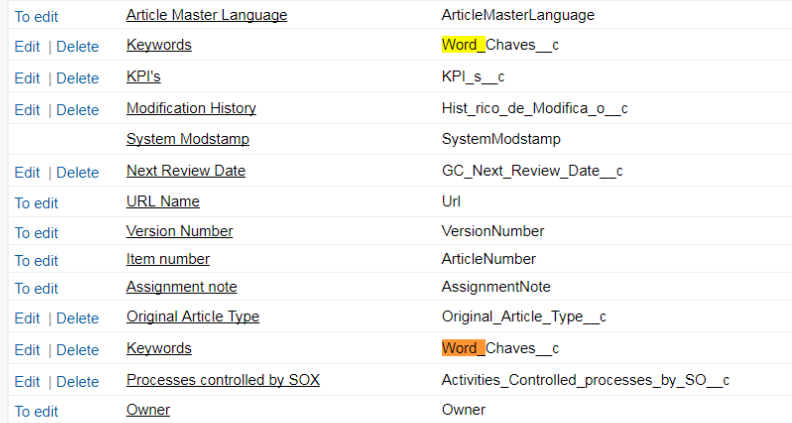The image size is (792, 423).
Task: Open the Article Master Language field link
Action: [x=206, y=16]
